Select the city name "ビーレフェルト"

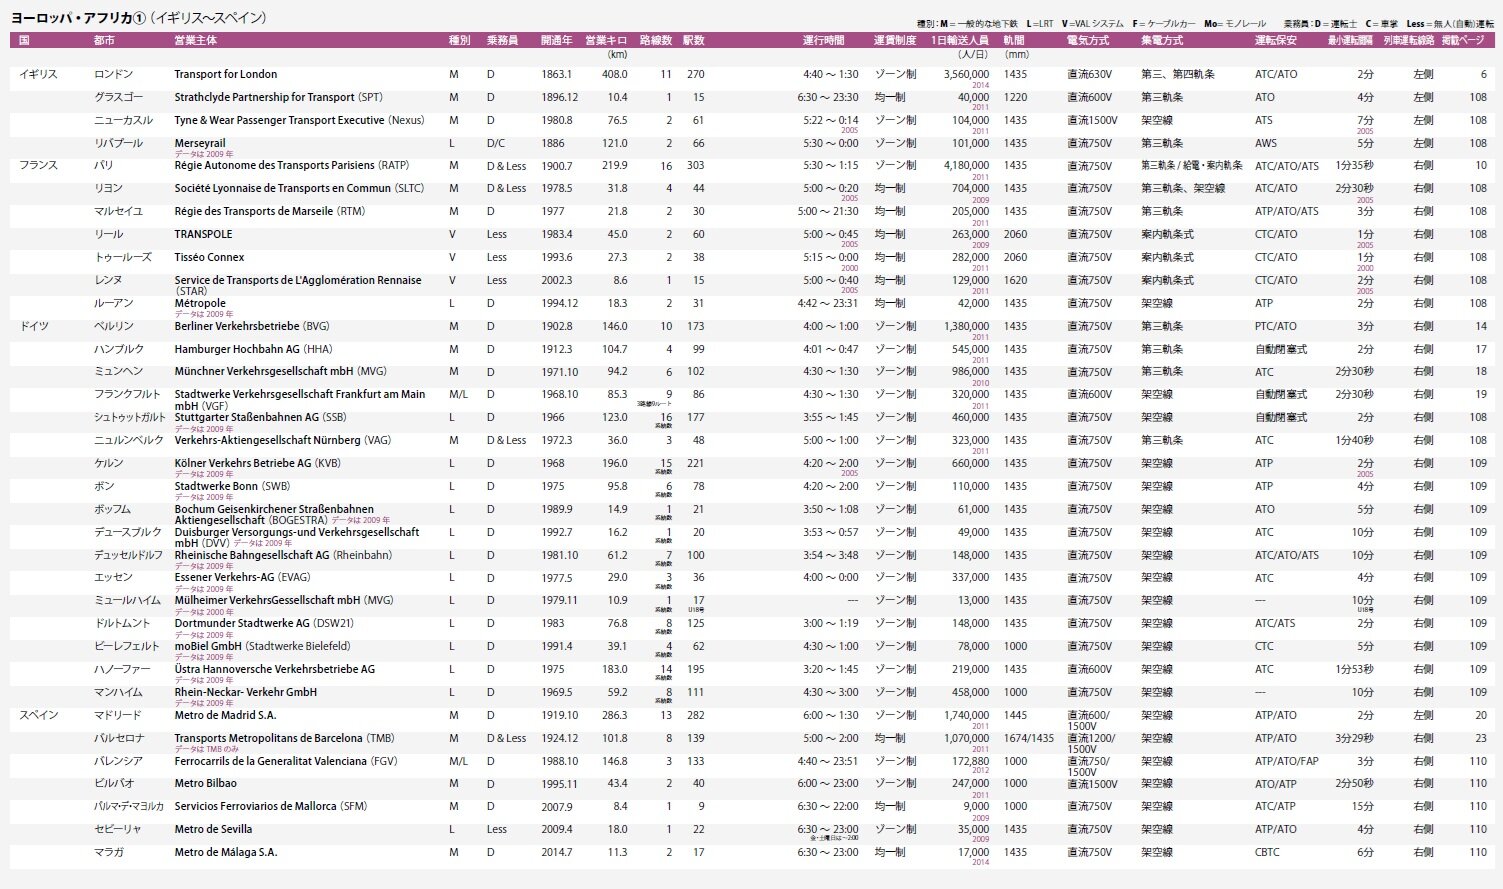coord(126,647)
